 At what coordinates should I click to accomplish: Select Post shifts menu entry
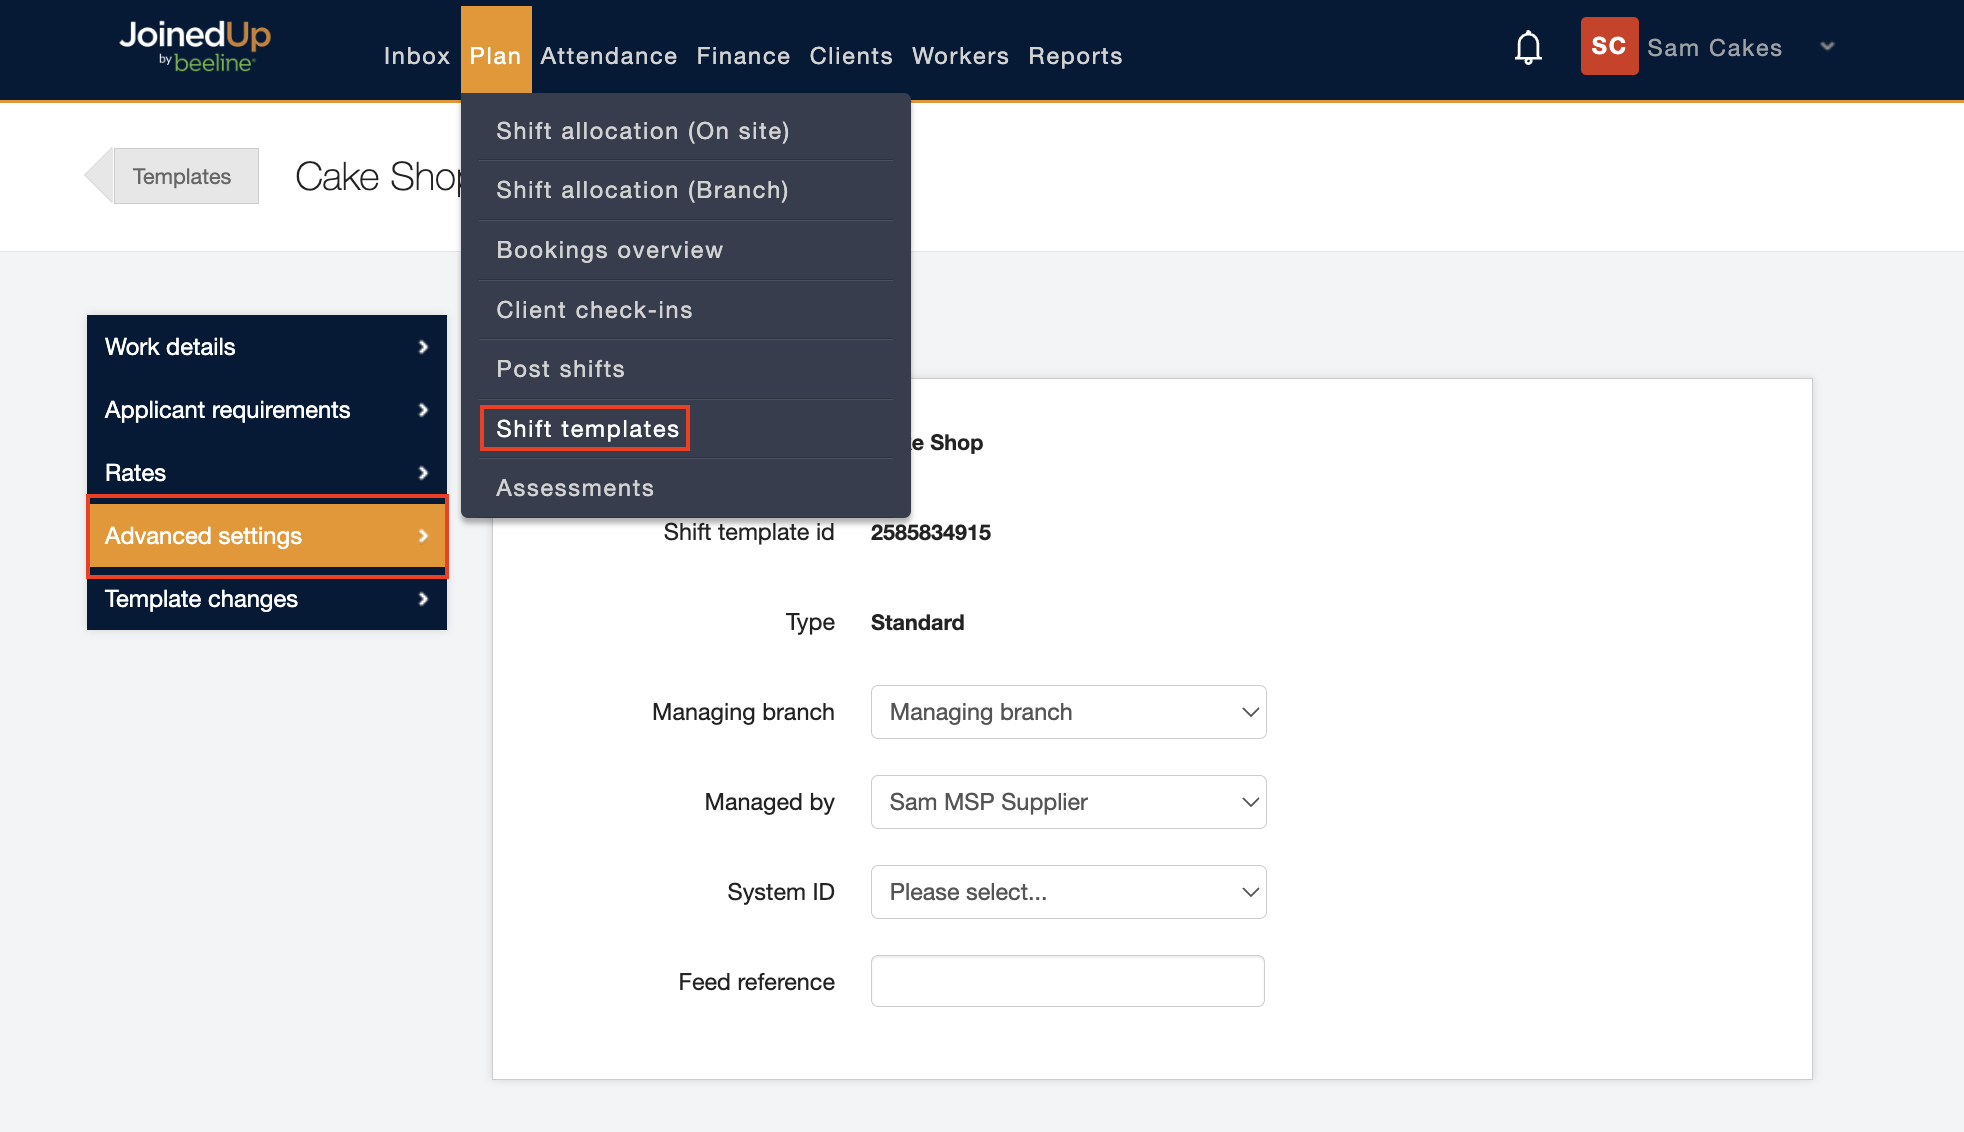[x=560, y=369]
